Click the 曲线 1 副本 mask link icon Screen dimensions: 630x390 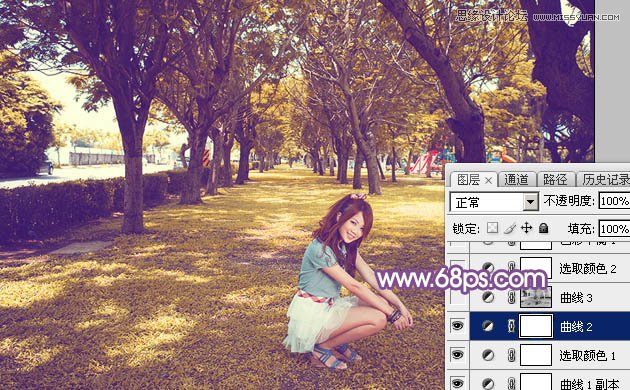pos(511,384)
